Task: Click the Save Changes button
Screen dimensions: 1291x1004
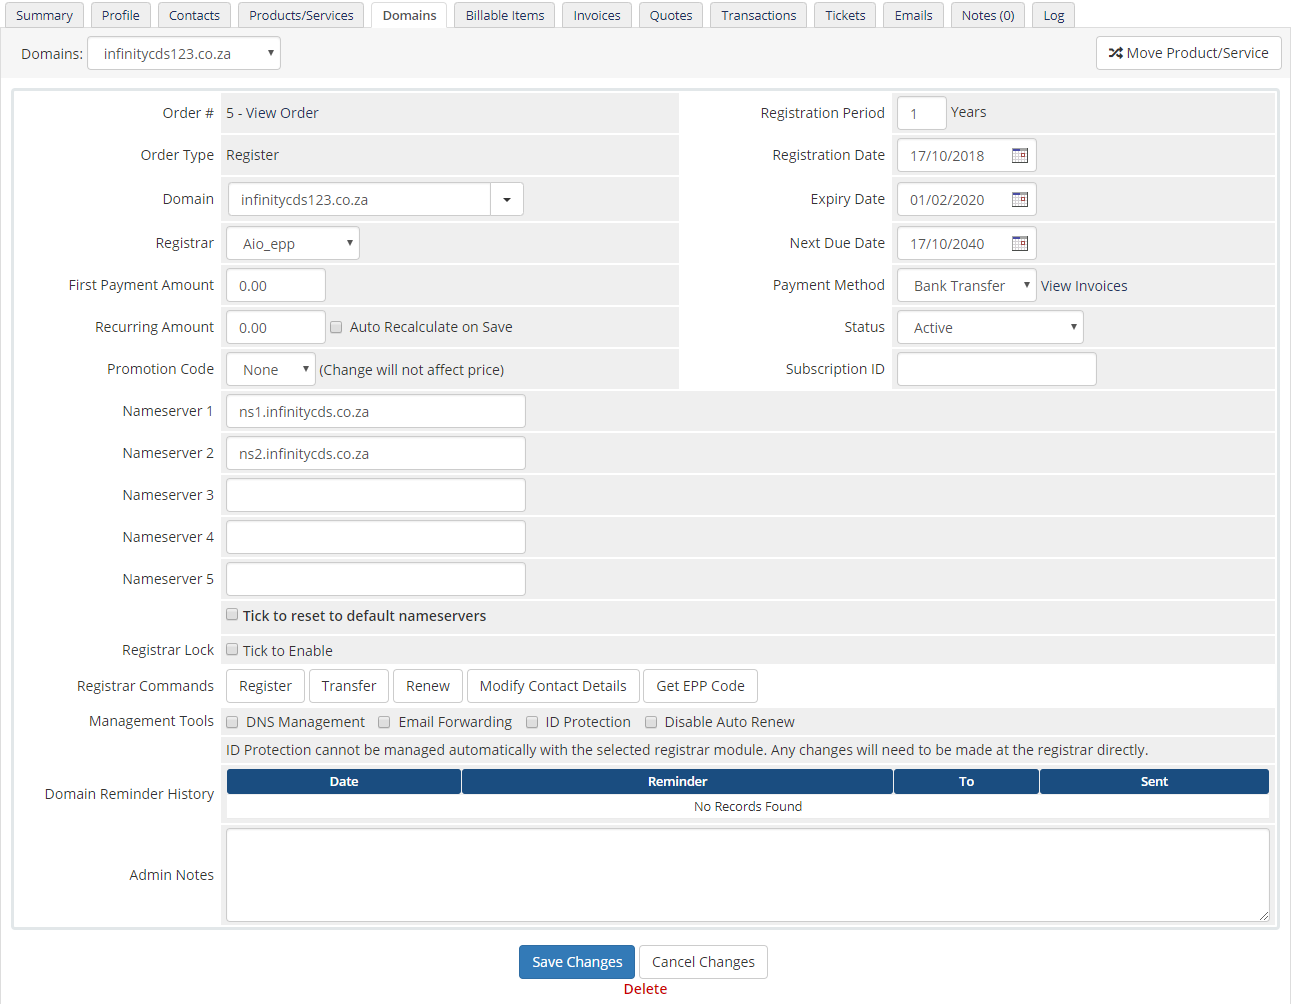Action: pyautogui.click(x=577, y=962)
